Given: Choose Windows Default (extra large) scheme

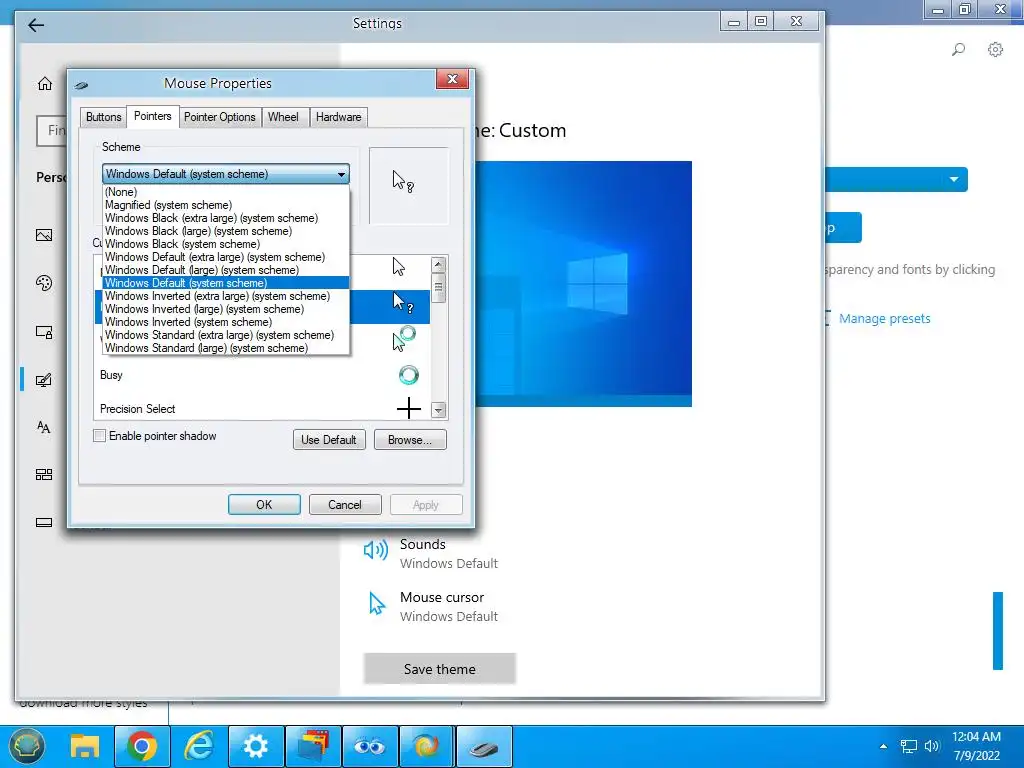Looking at the screenshot, I should [226, 257].
